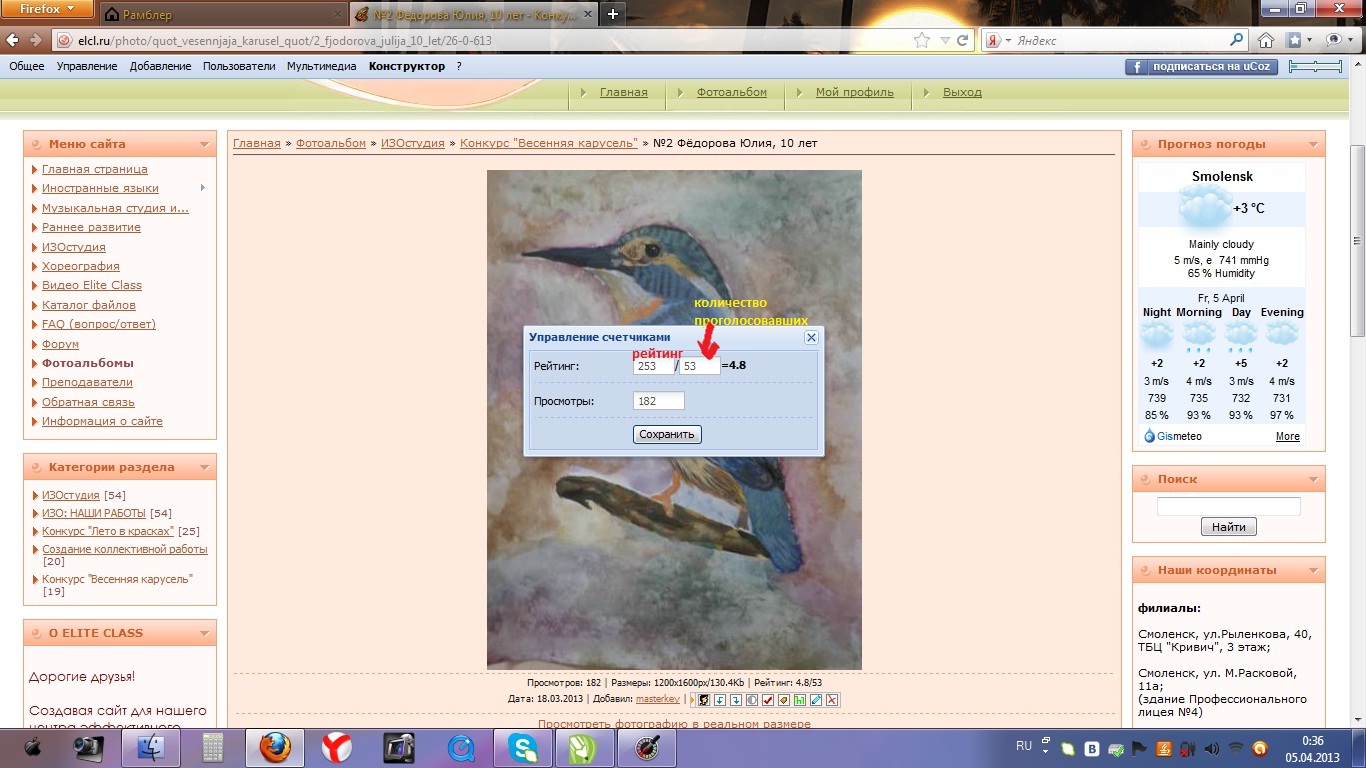Click the подписаться на uCoz button
The height and width of the screenshot is (768, 1366).
coord(1201,67)
